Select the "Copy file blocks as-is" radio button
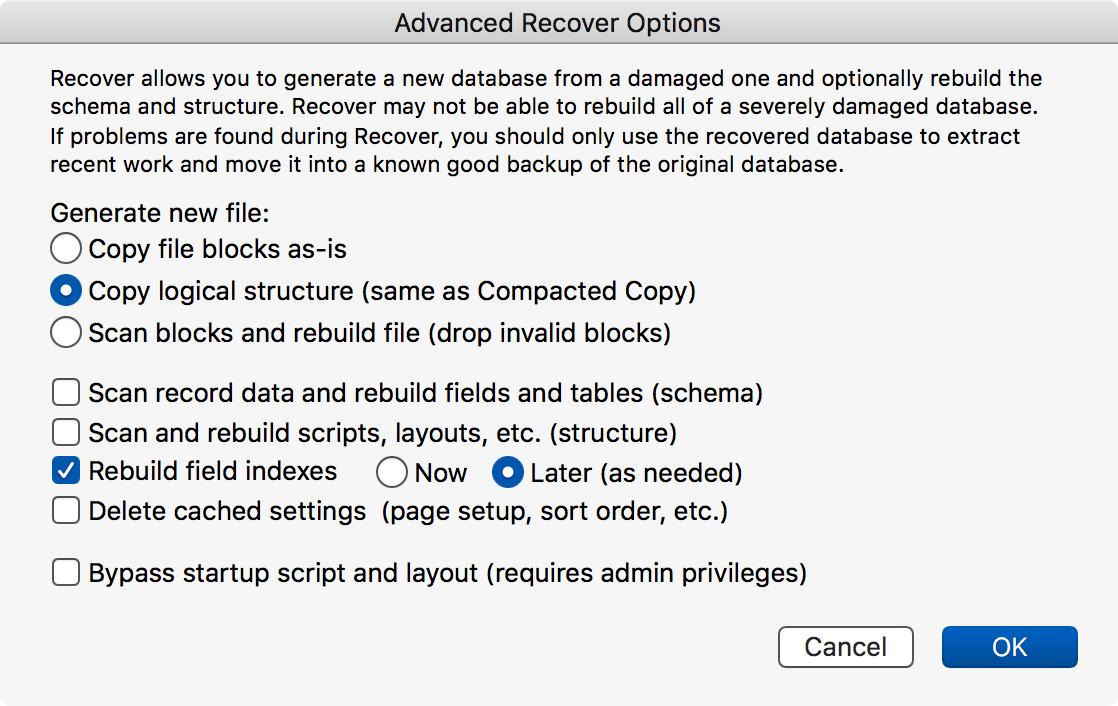 [66, 248]
